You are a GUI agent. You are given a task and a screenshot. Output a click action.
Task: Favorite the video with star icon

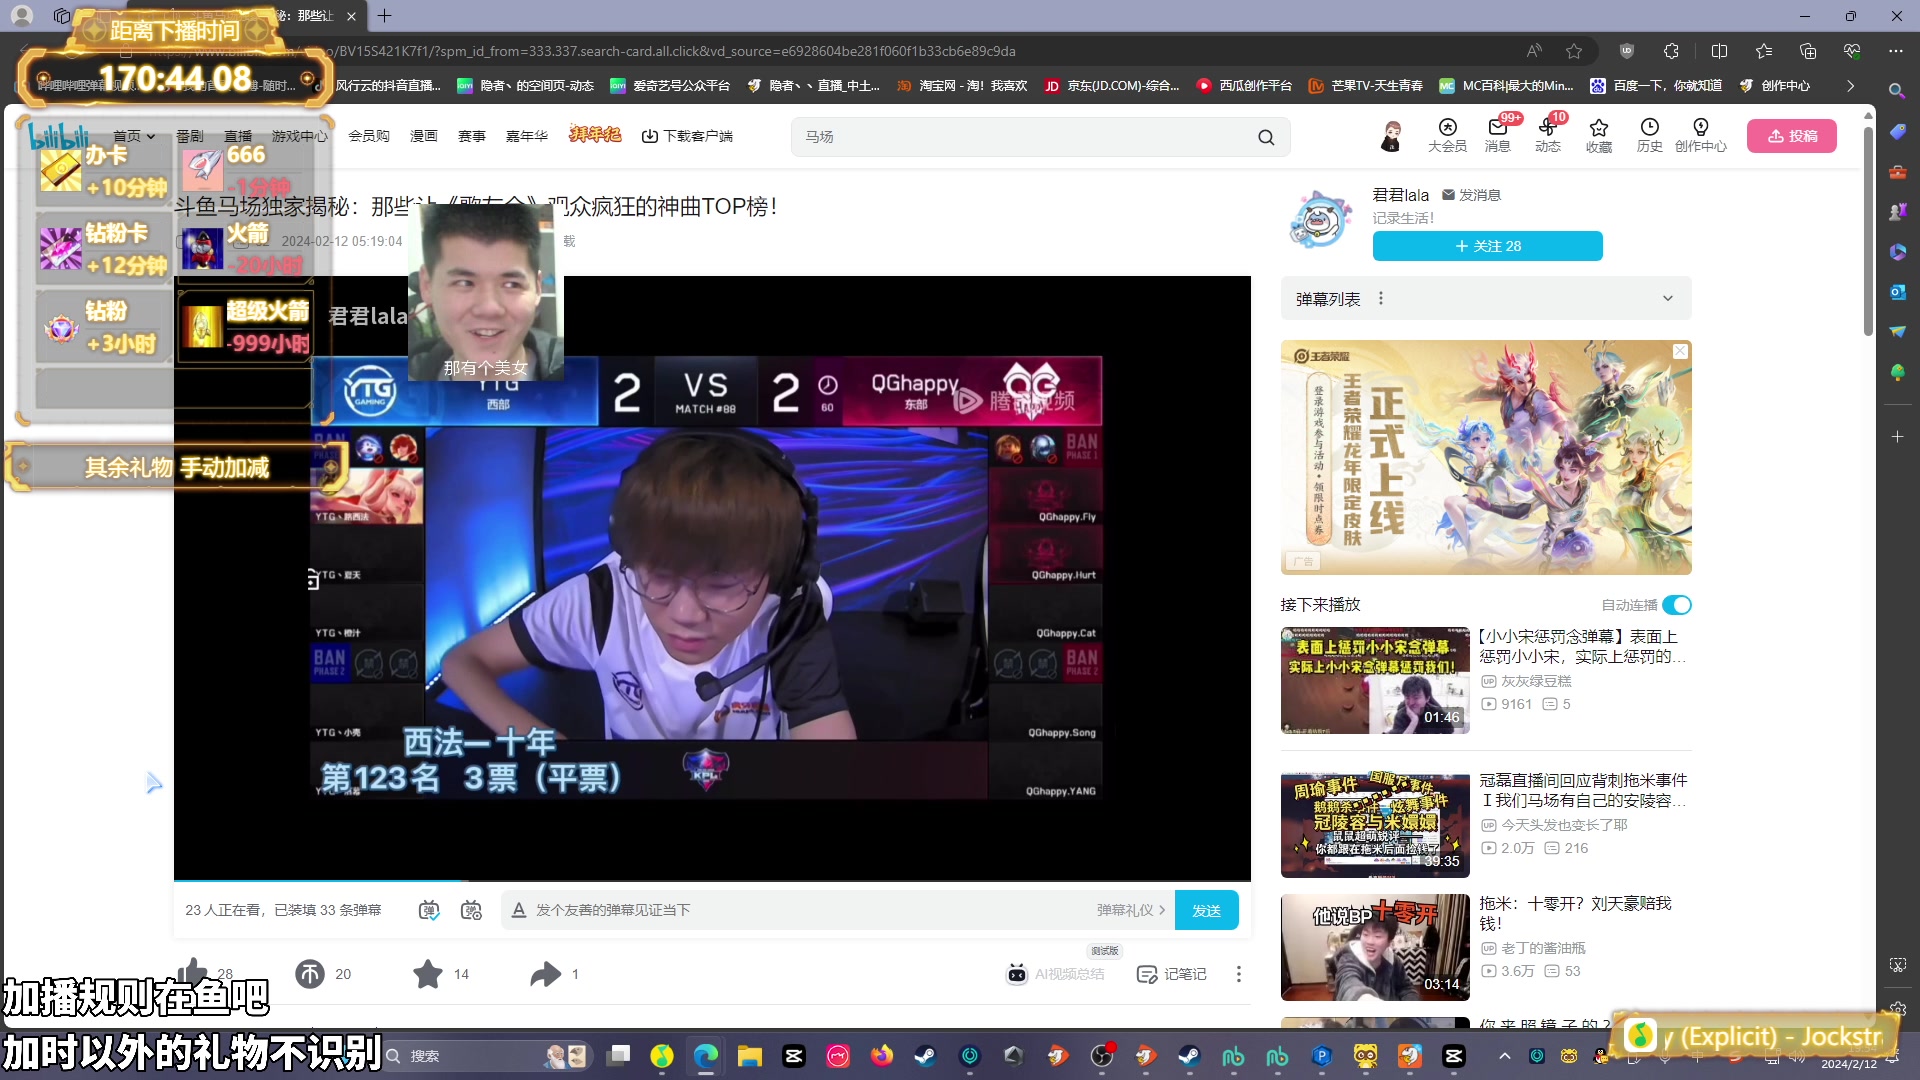[428, 973]
